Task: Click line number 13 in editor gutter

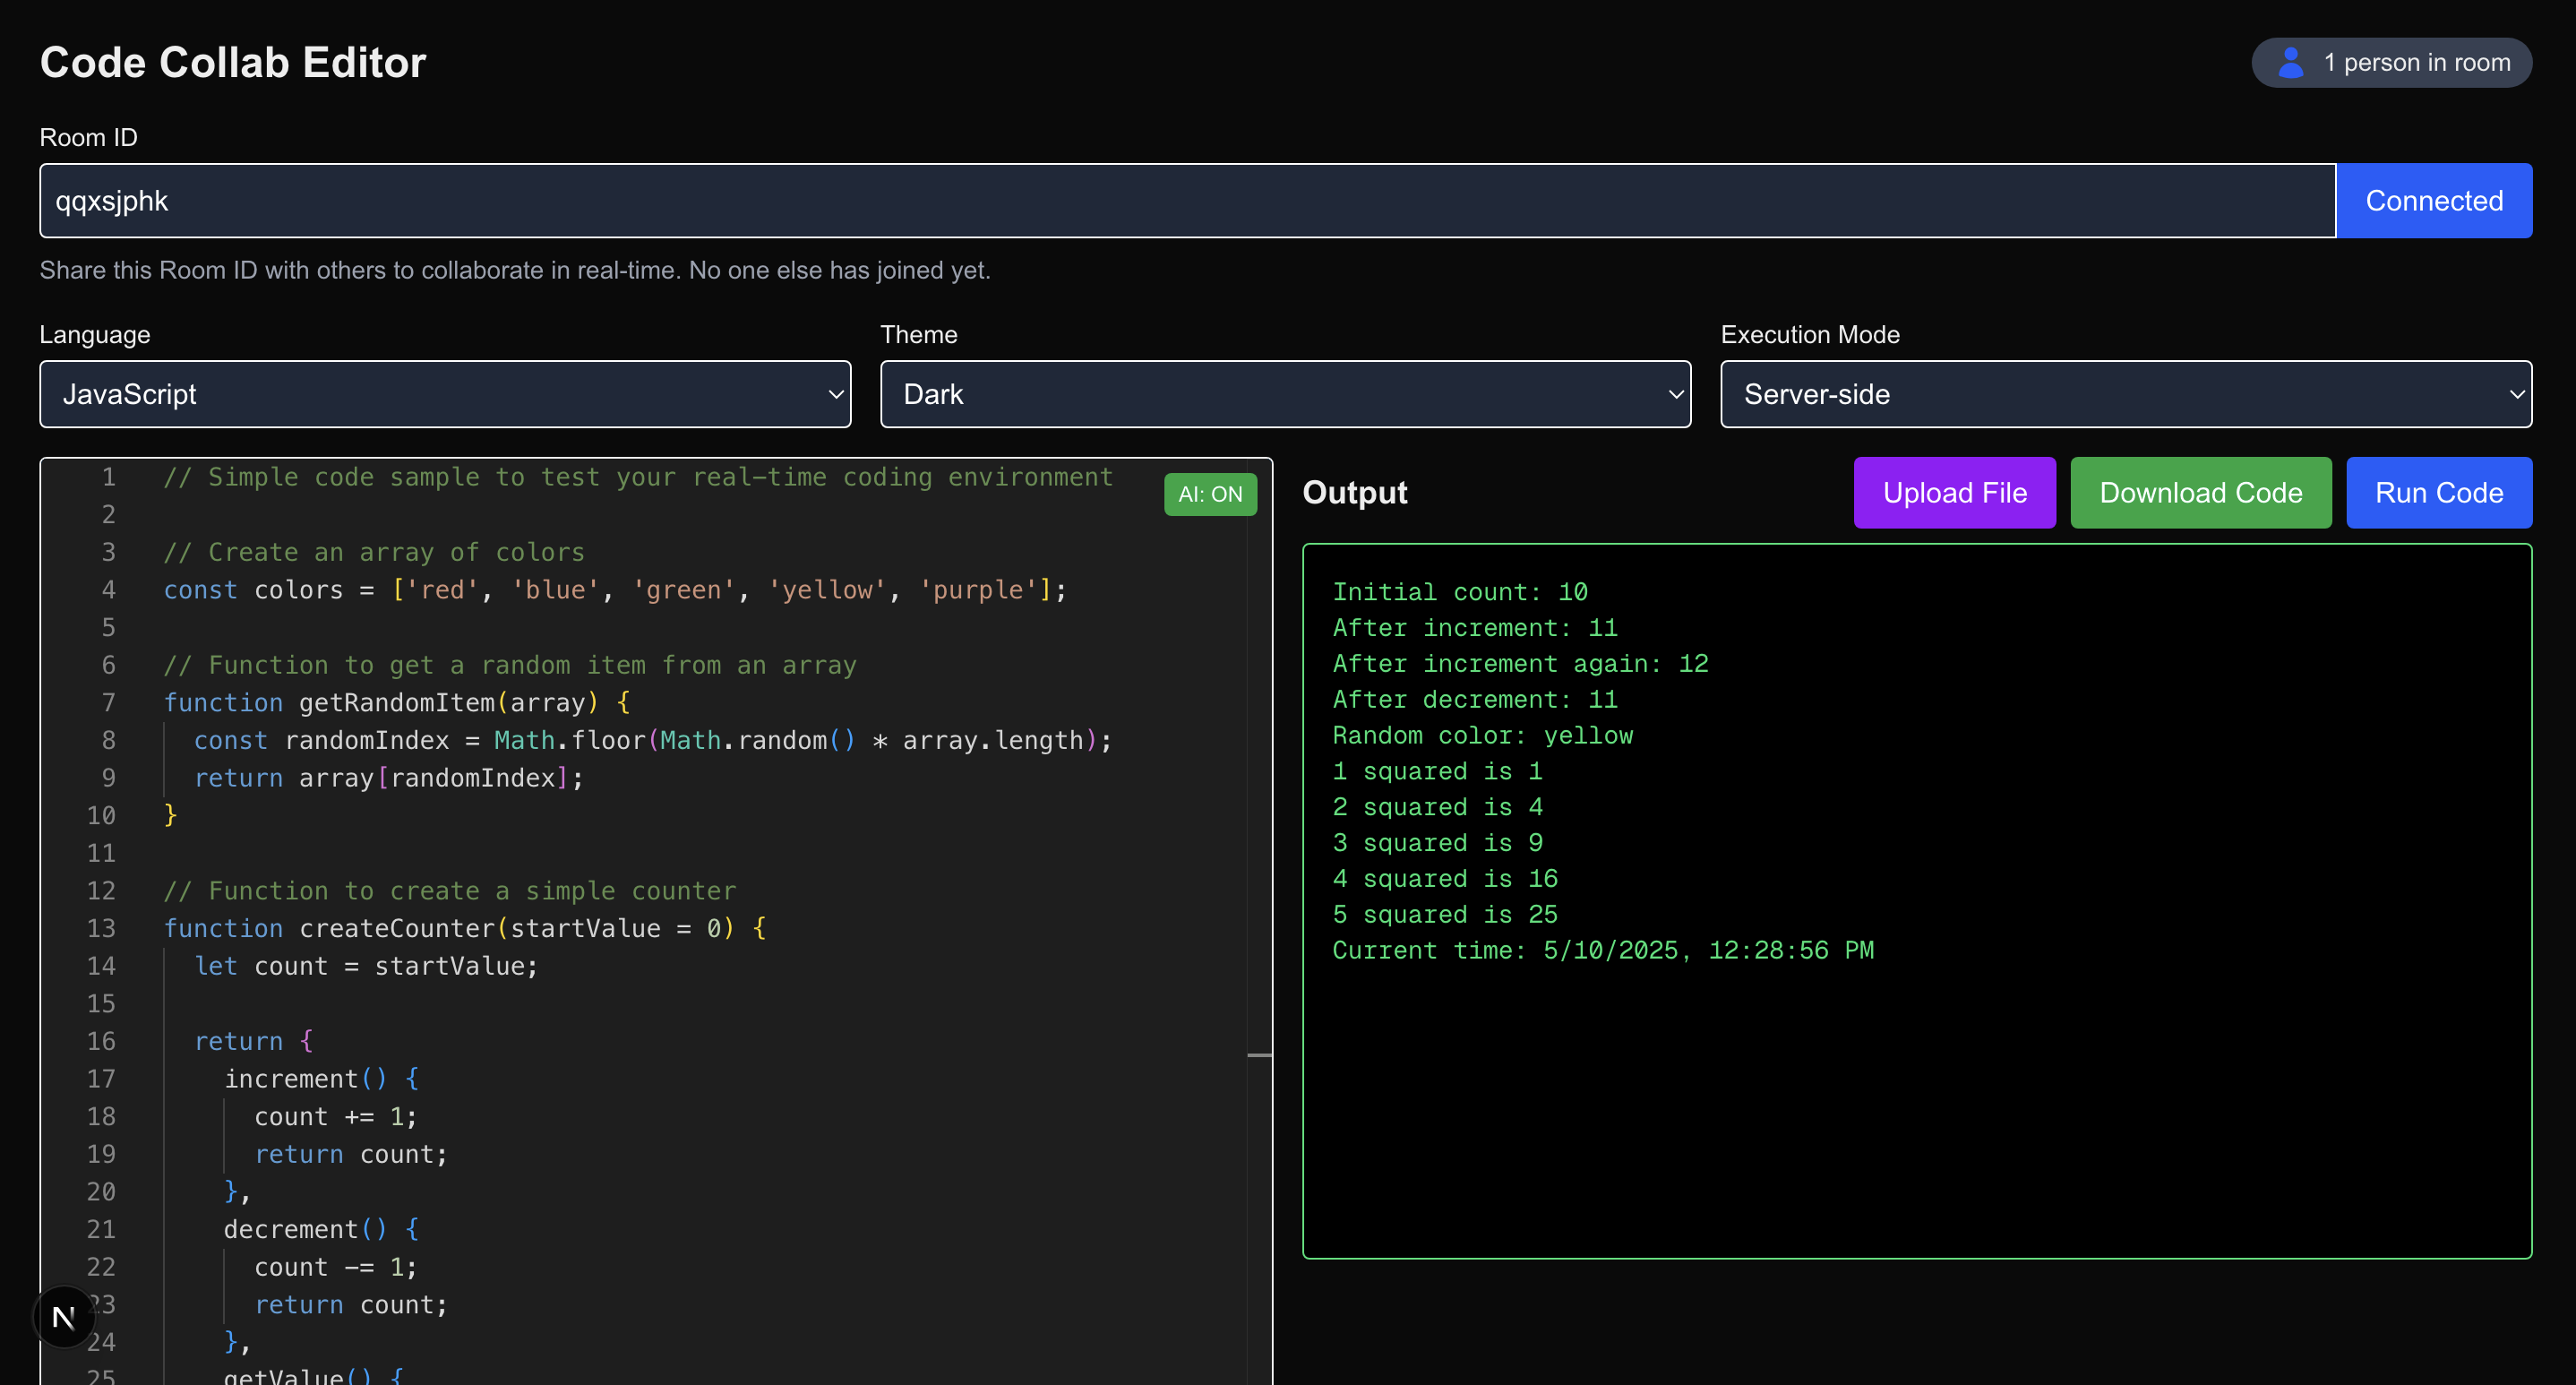Action: point(101,928)
